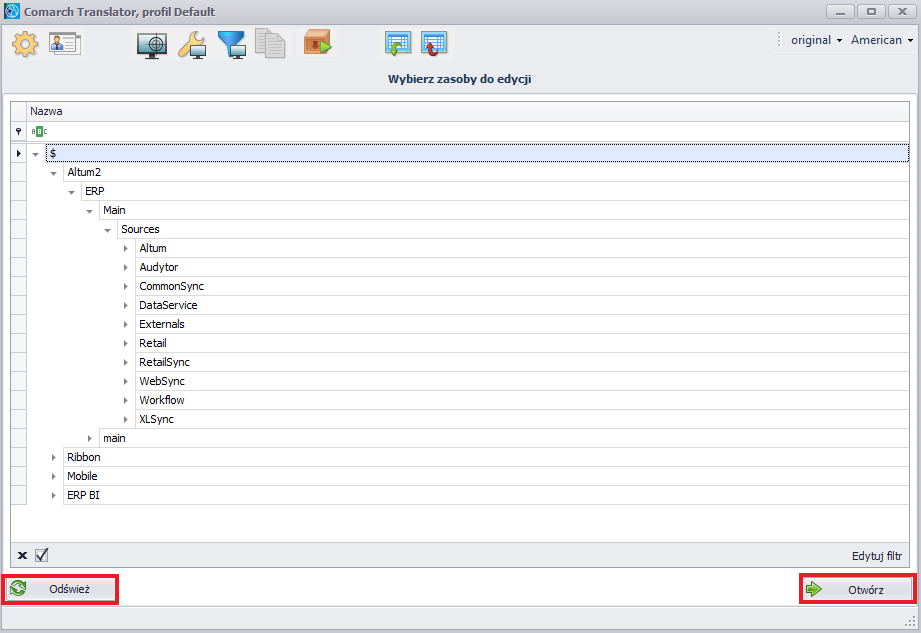The width and height of the screenshot is (921, 633).
Task: Select the CommonSync tree row
Action: coord(522,287)
